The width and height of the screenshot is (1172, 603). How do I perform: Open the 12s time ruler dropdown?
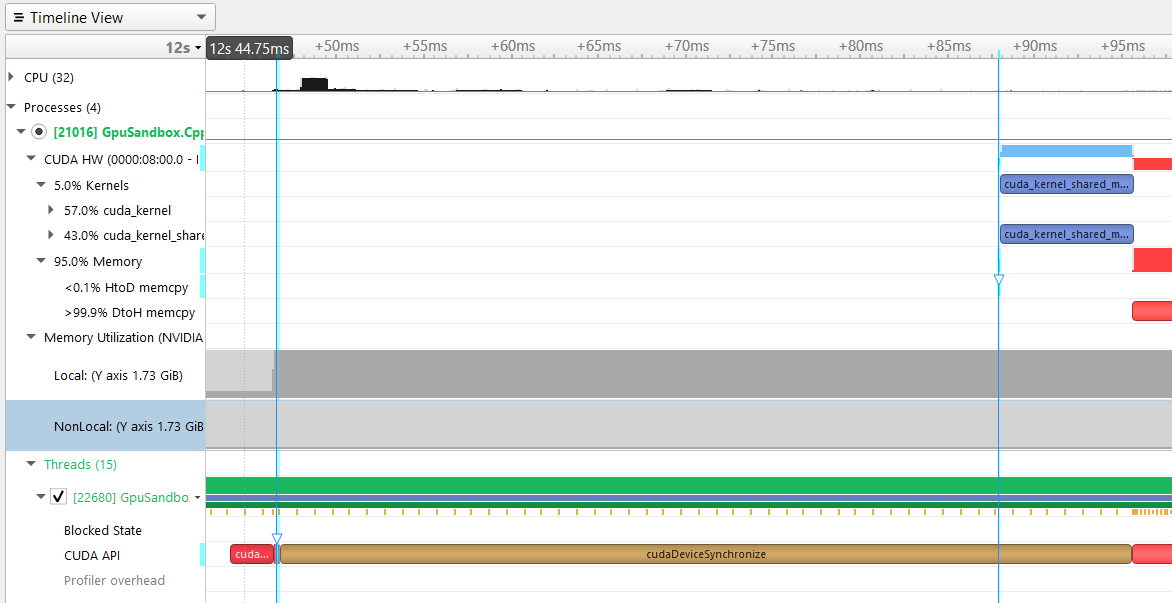point(183,47)
